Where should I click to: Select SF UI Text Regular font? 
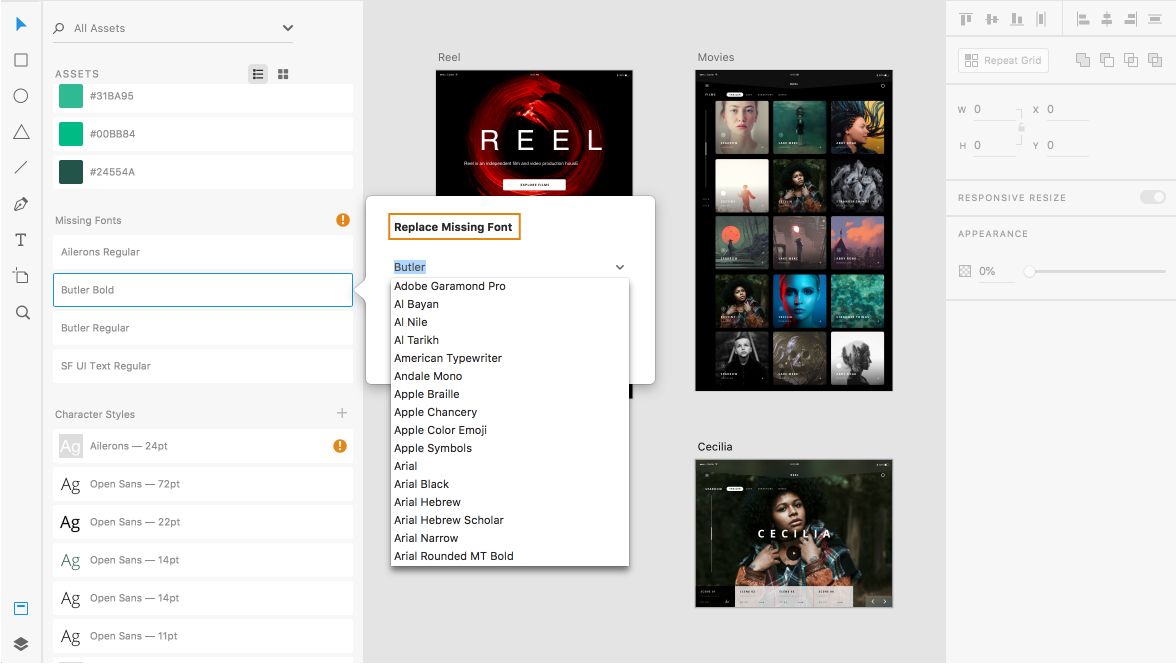tap(202, 366)
